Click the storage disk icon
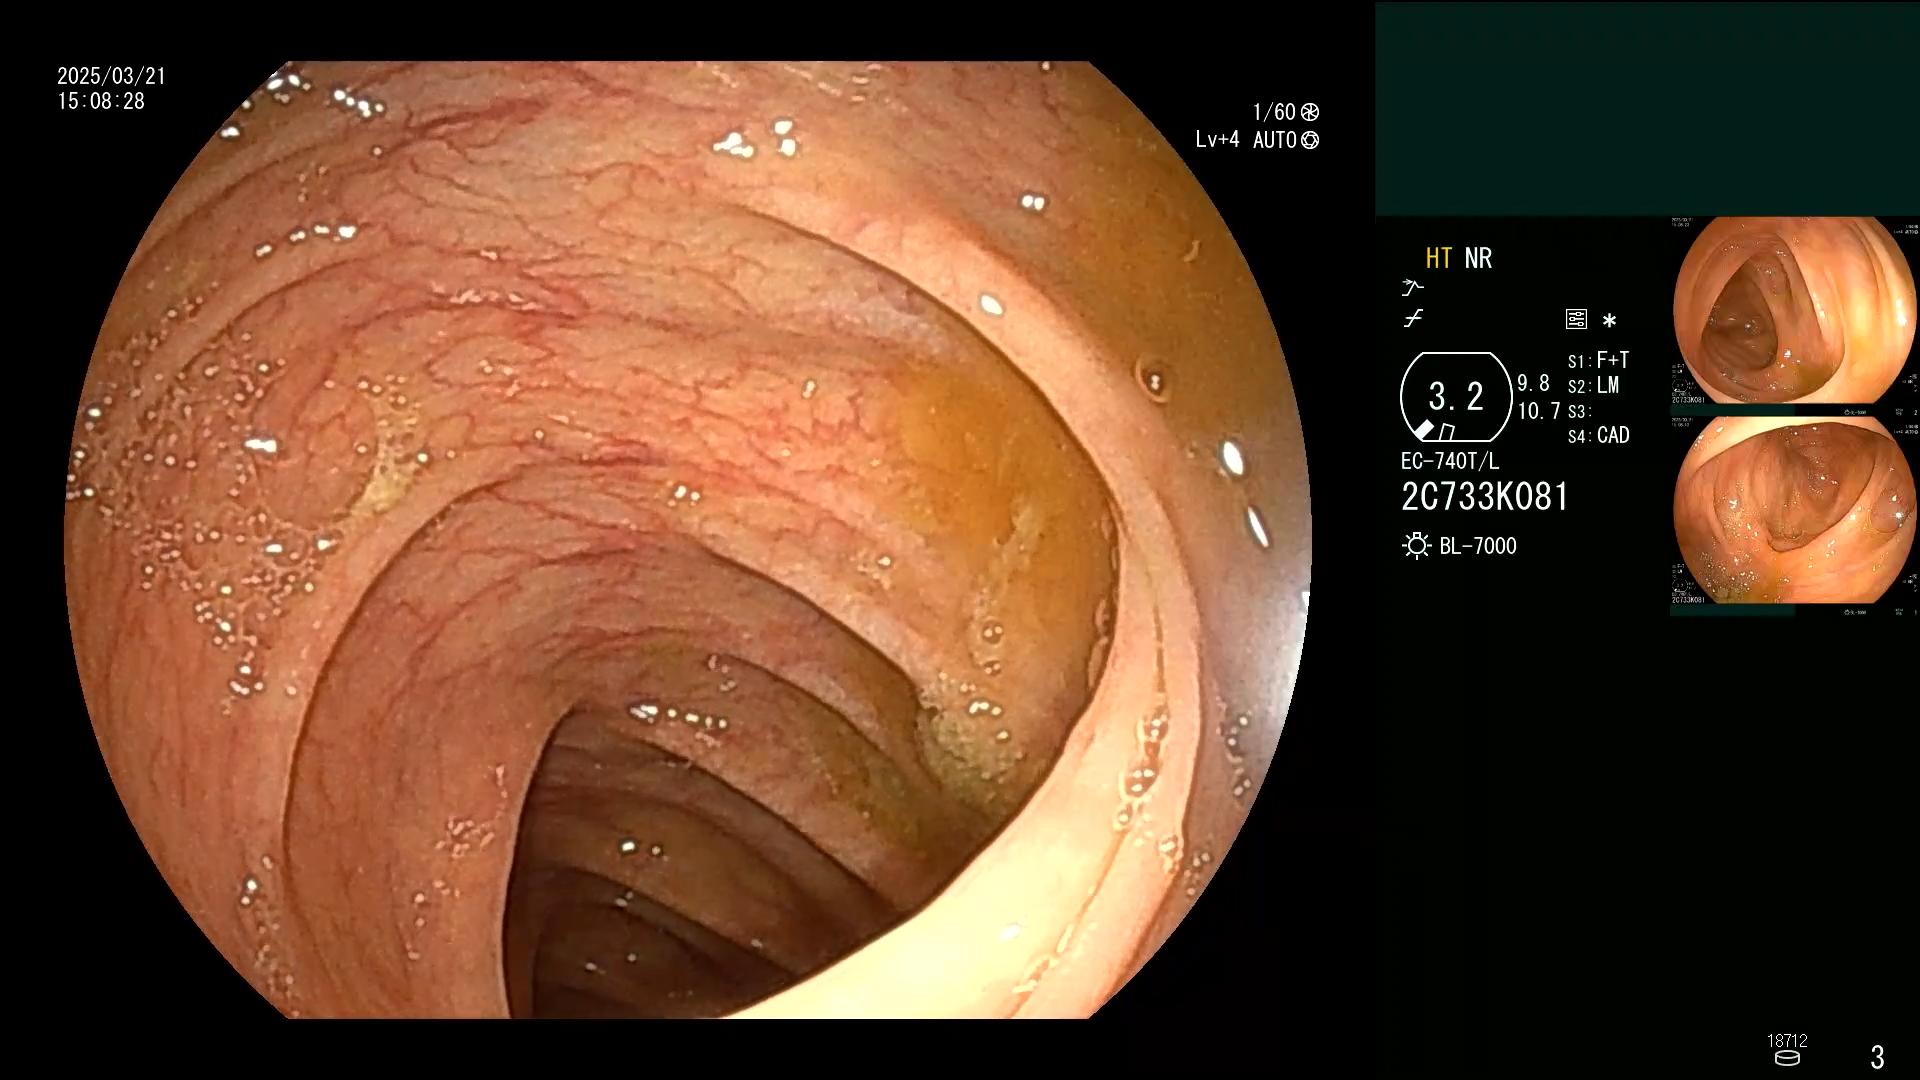This screenshot has width=1920, height=1080. [1787, 1058]
